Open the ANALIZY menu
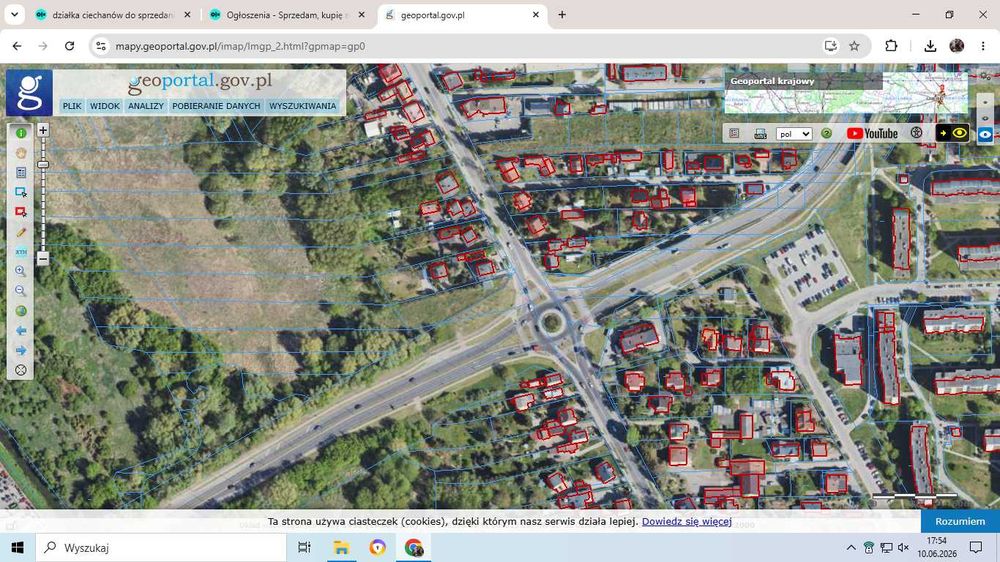Viewport: 1000px width, 562px height. (x=146, y=106)
